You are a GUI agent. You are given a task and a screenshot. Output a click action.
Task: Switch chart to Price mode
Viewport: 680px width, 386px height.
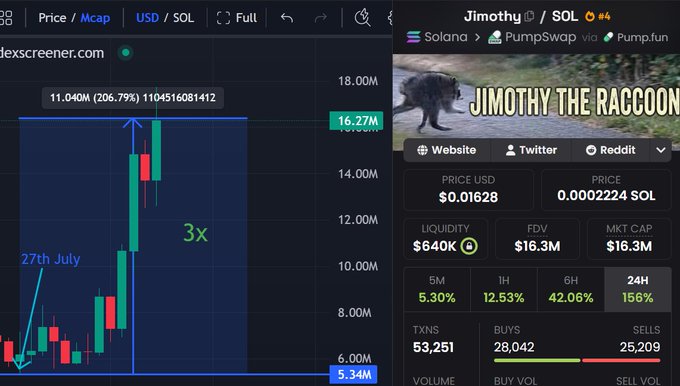tap(52, 18)
